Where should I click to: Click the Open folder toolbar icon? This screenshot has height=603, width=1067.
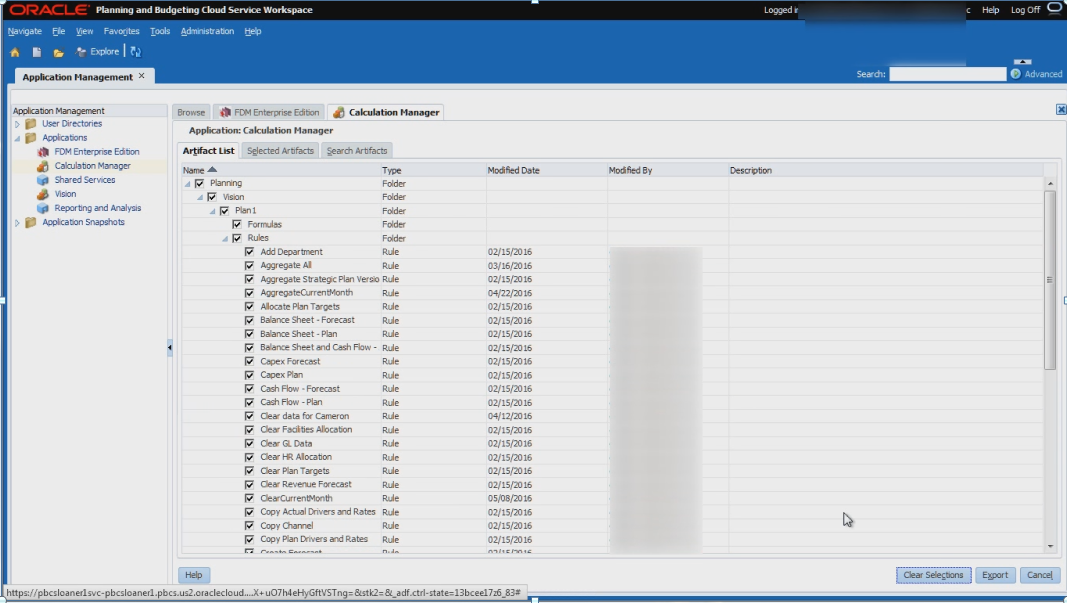point(59,52)
